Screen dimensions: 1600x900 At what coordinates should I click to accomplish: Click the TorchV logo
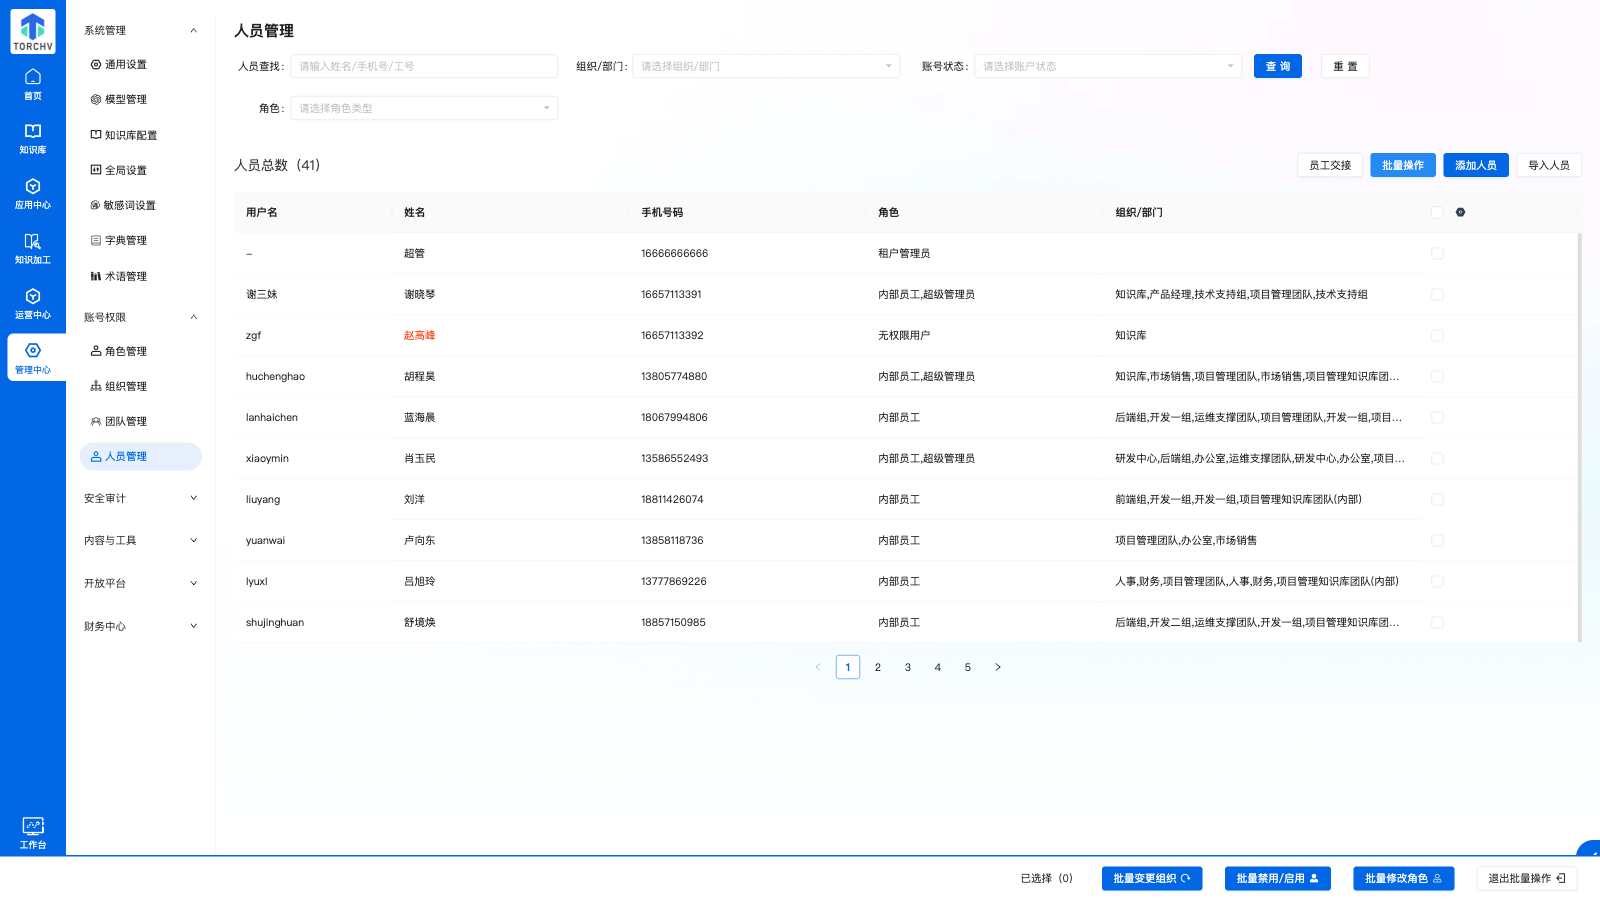32,31
